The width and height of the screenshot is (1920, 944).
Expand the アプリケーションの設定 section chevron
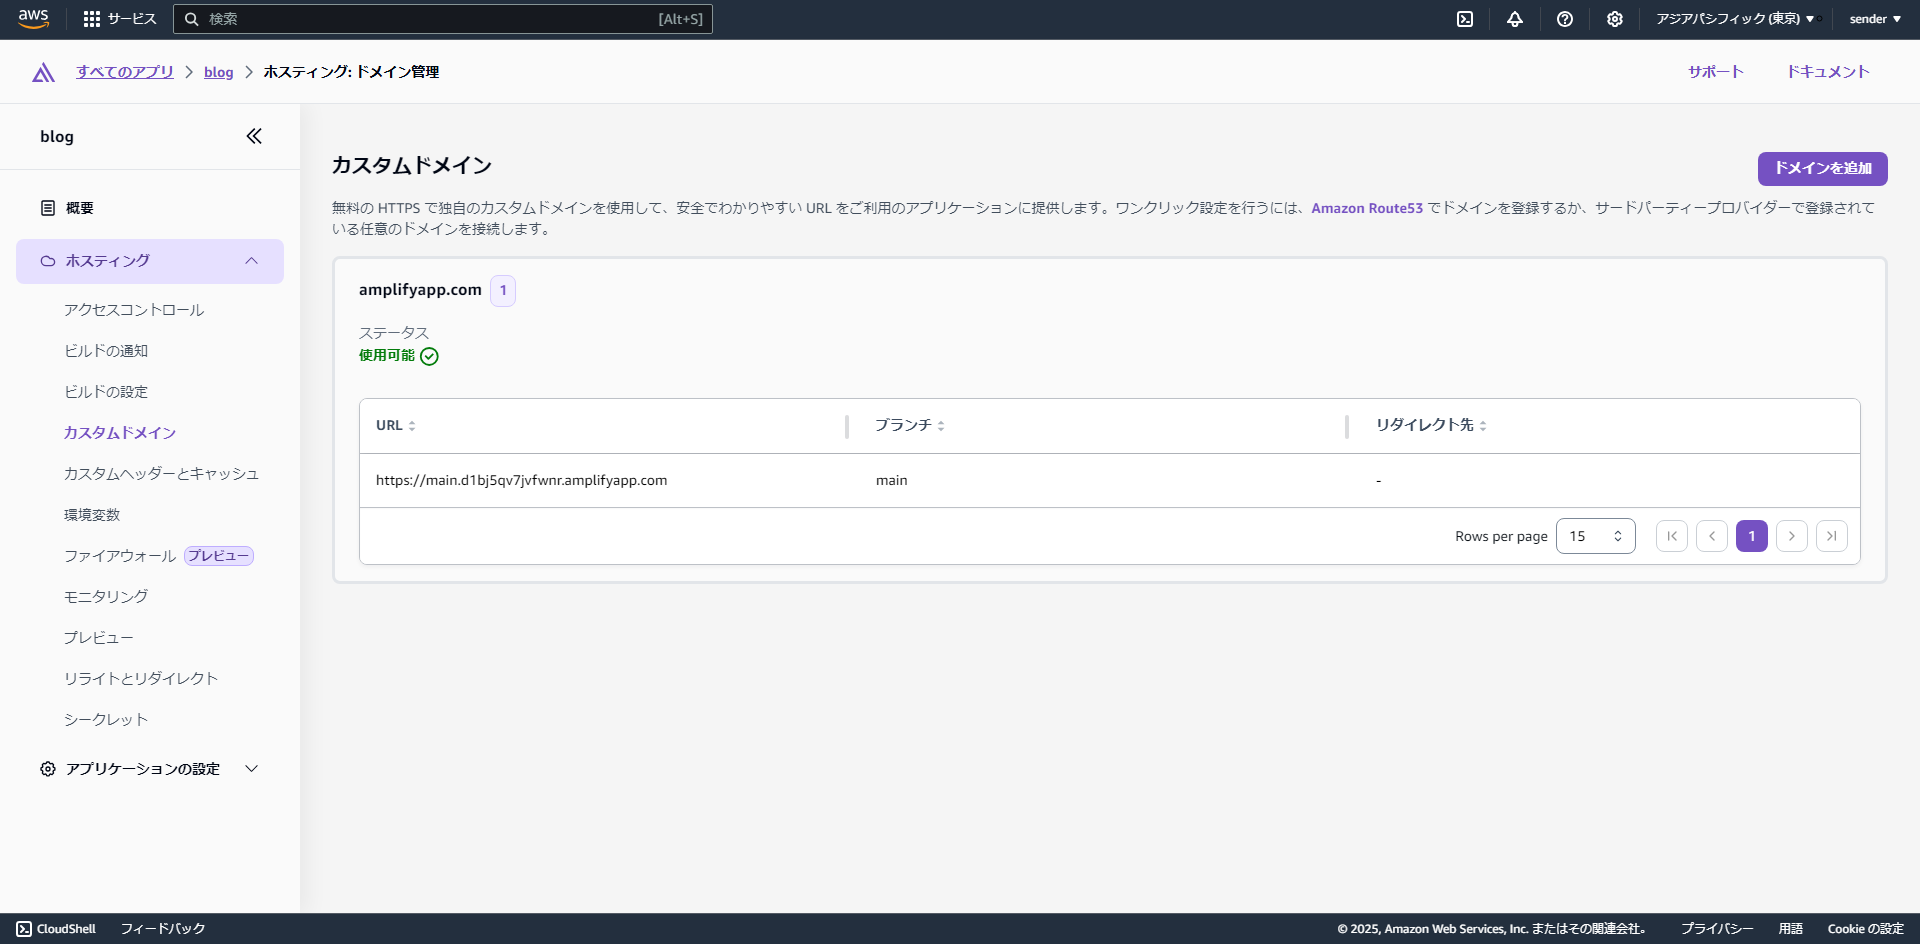point(252,769)
